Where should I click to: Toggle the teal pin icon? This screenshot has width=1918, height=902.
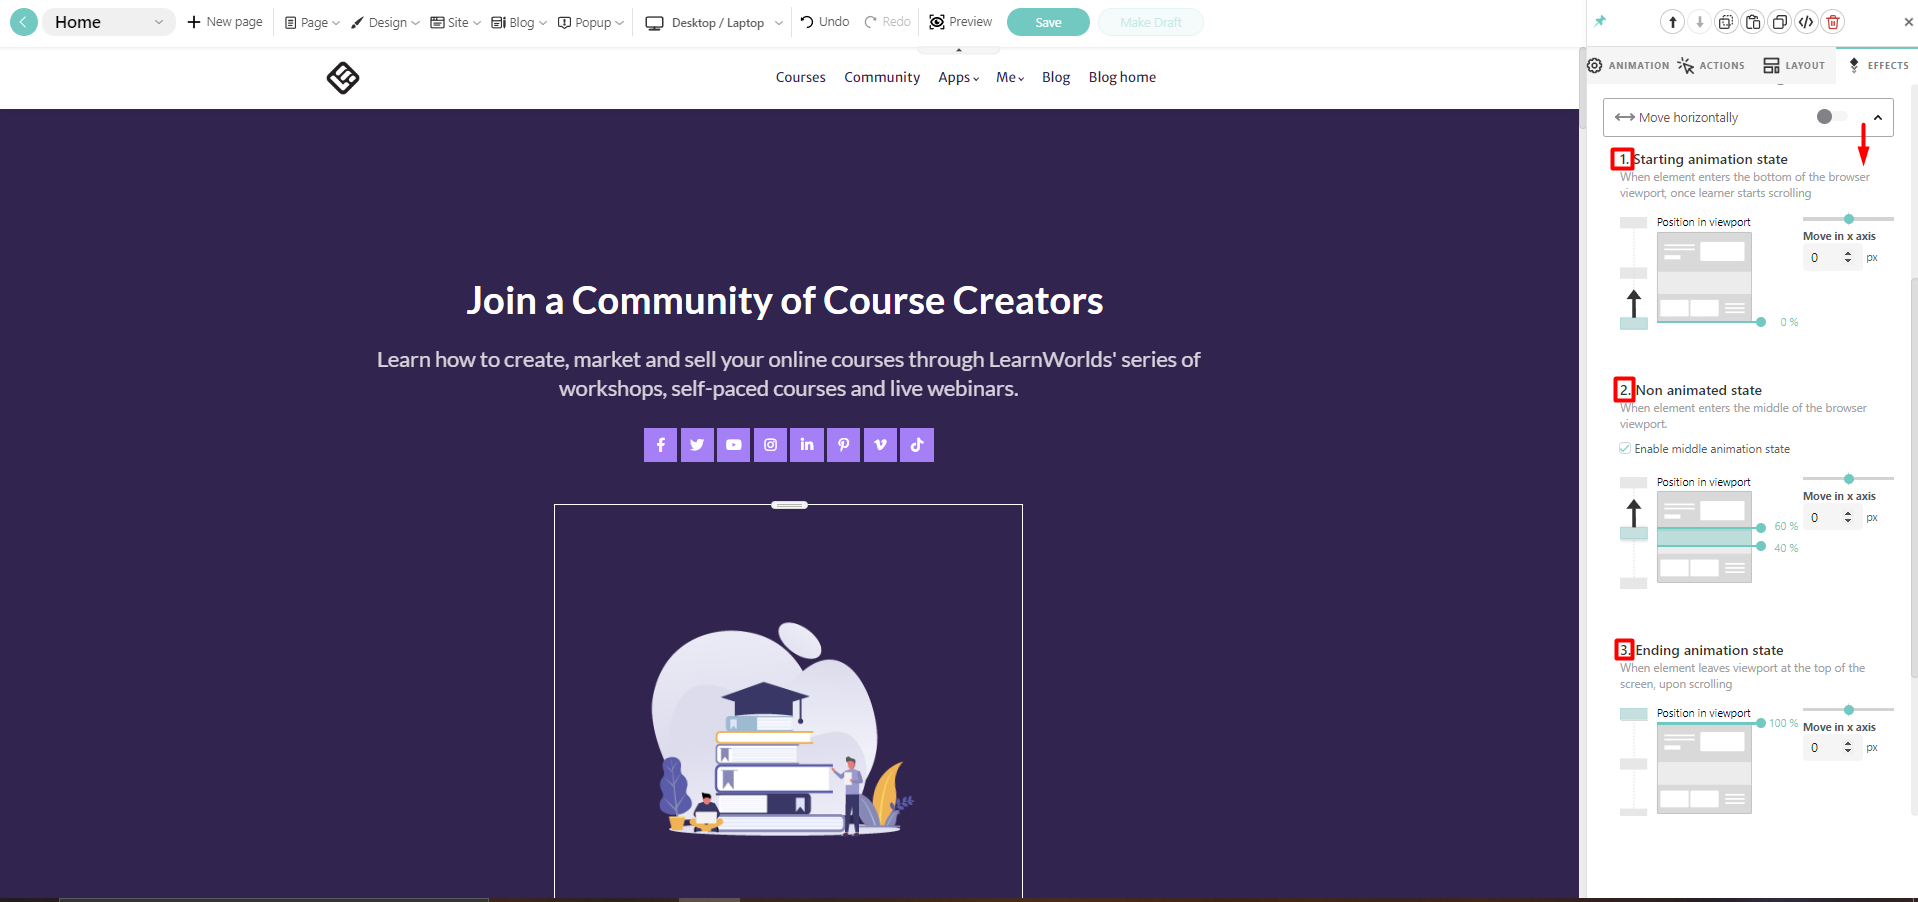pyautogui.click(x=1601, y=20)
